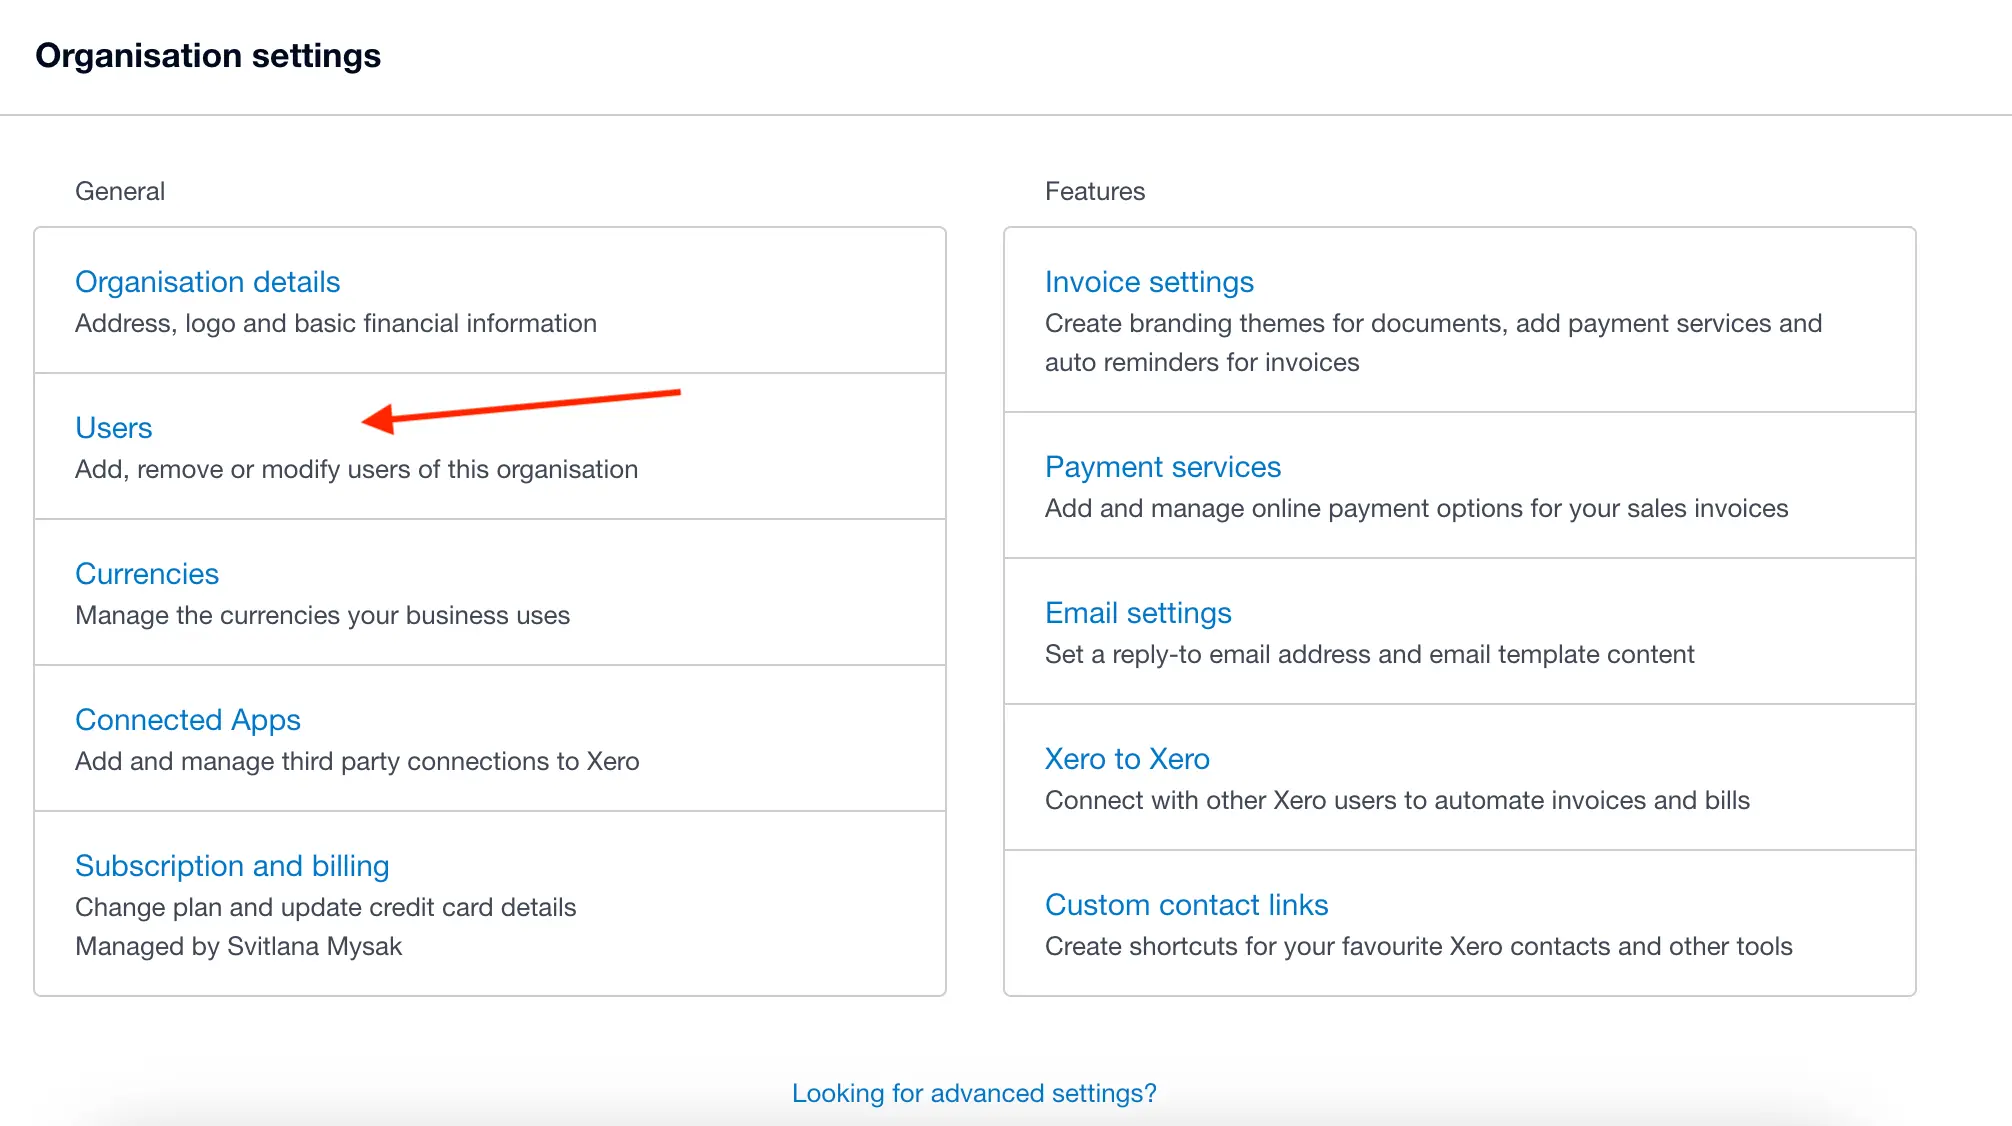The height and width of the screenshot is (1126, 2012).
Task: Open Connected Apps settings
Action: click(x=188, y=720)
